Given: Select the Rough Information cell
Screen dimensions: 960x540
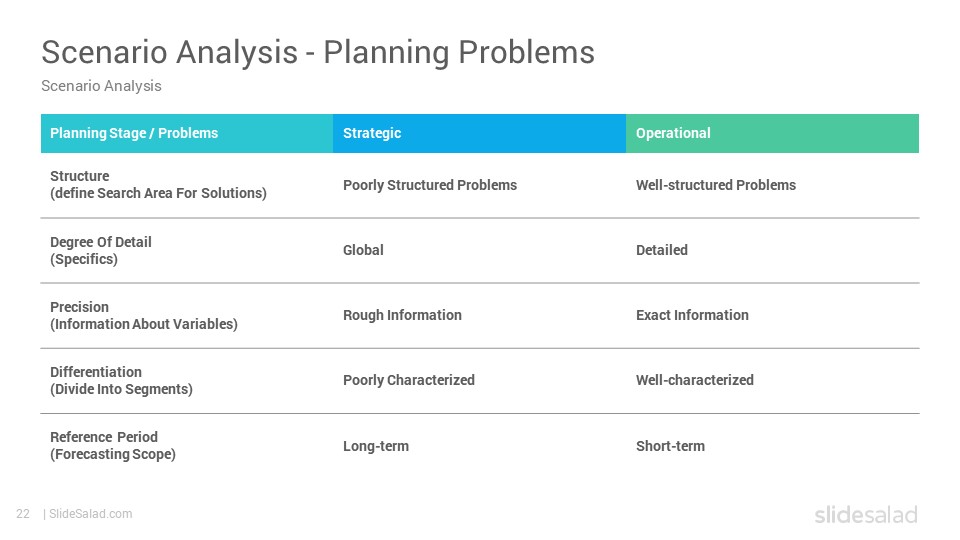Looking at the screenshot, I should pos(402,315).
